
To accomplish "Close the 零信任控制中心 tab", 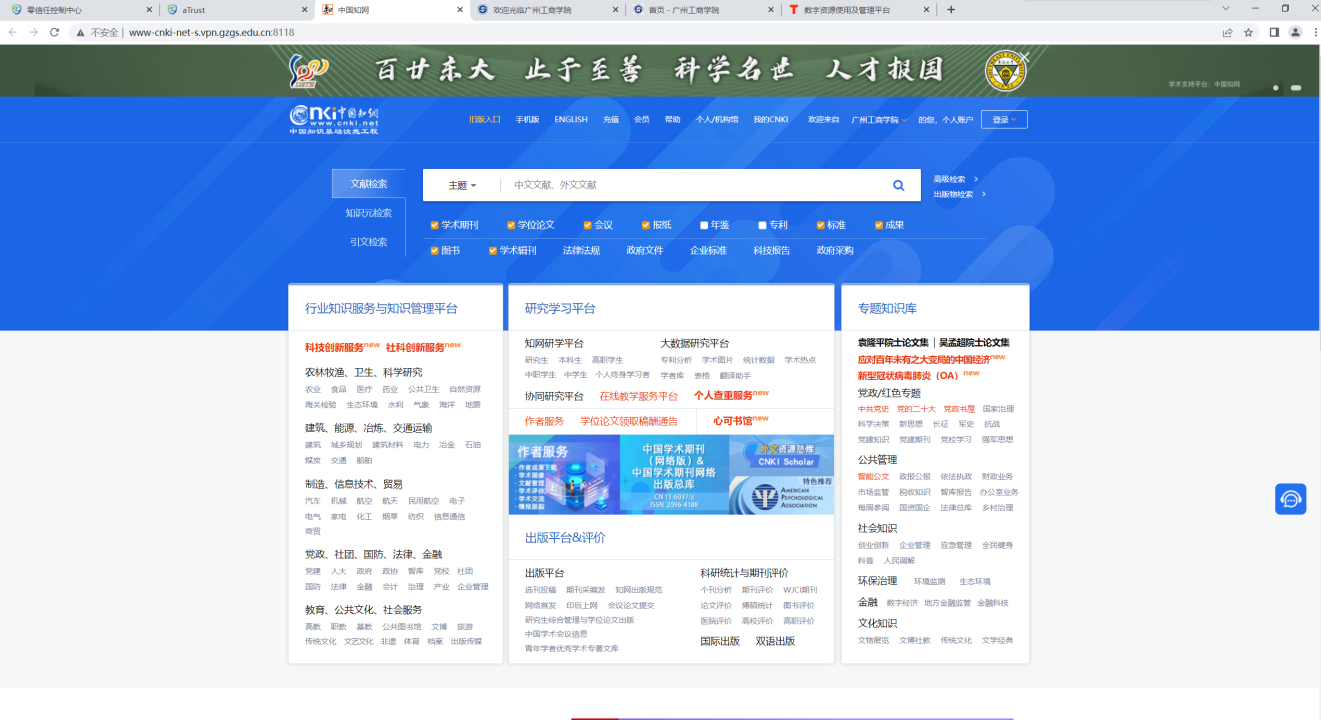I will [149, 9].
